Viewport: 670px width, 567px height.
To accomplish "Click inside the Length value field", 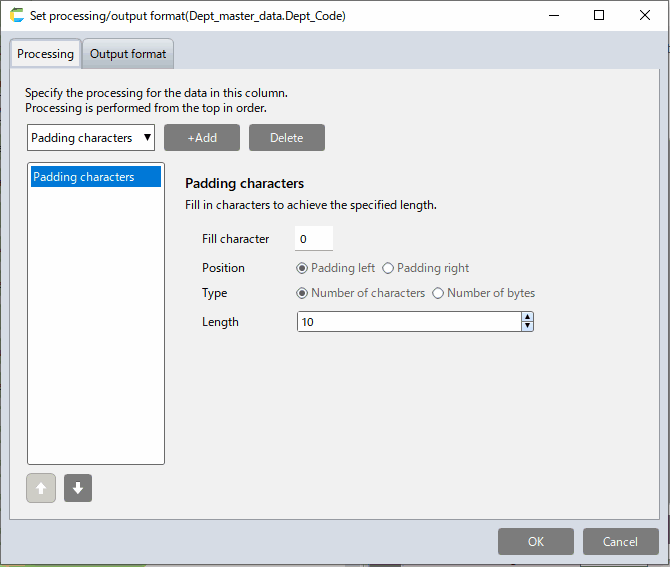I will click(x=408, y=322).
